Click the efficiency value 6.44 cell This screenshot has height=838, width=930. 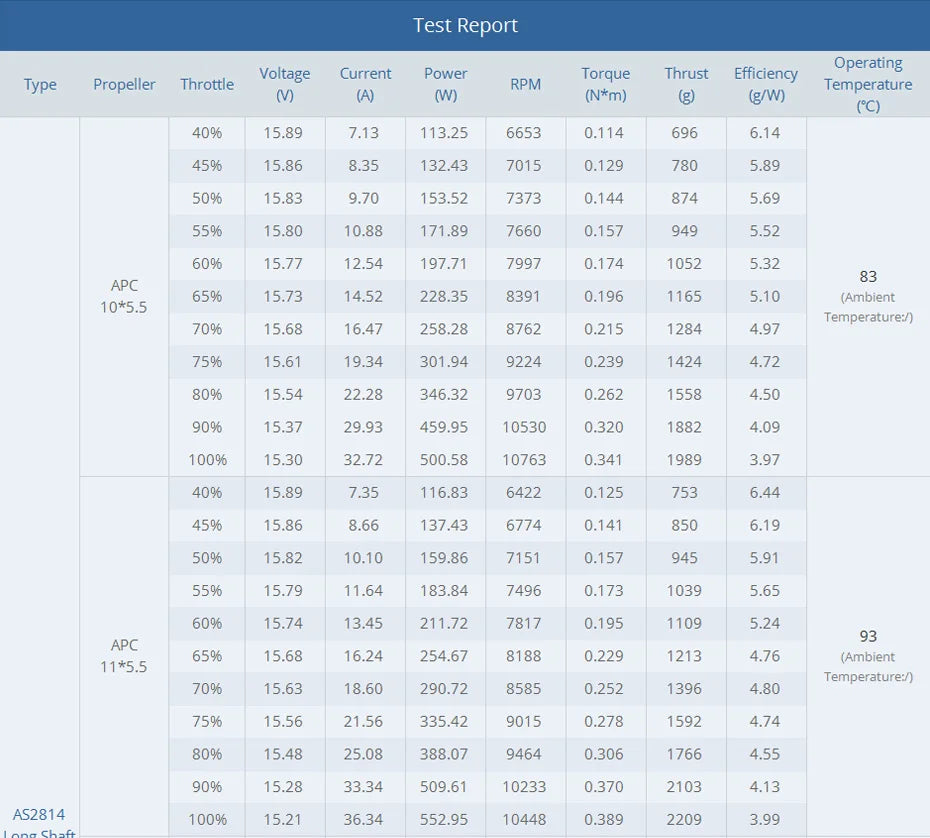pyautogui.click(x=766, y=493)
